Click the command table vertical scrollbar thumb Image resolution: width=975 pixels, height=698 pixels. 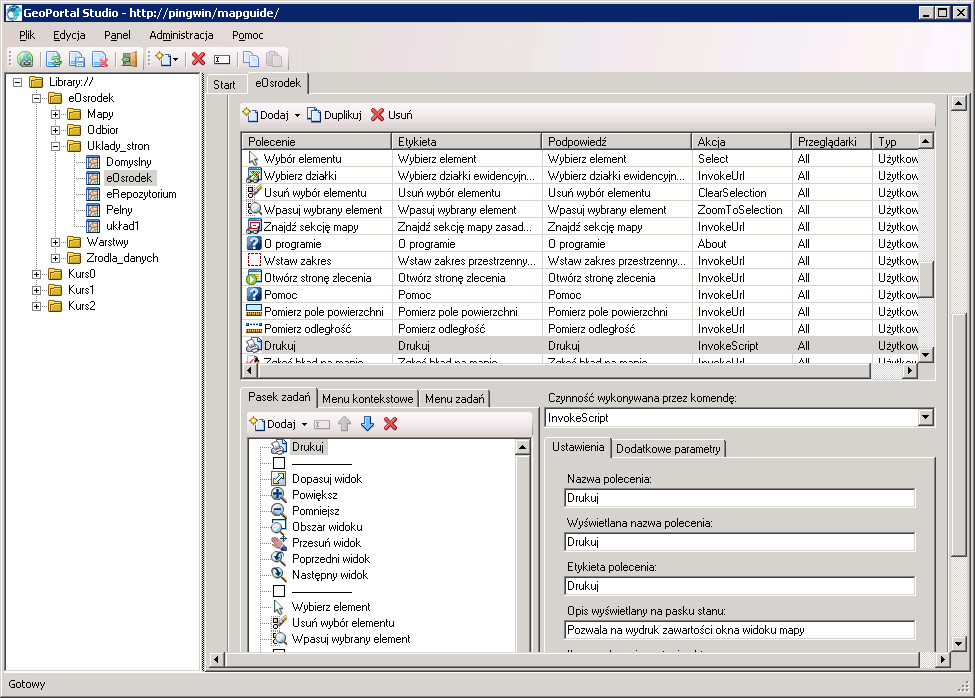926,280
